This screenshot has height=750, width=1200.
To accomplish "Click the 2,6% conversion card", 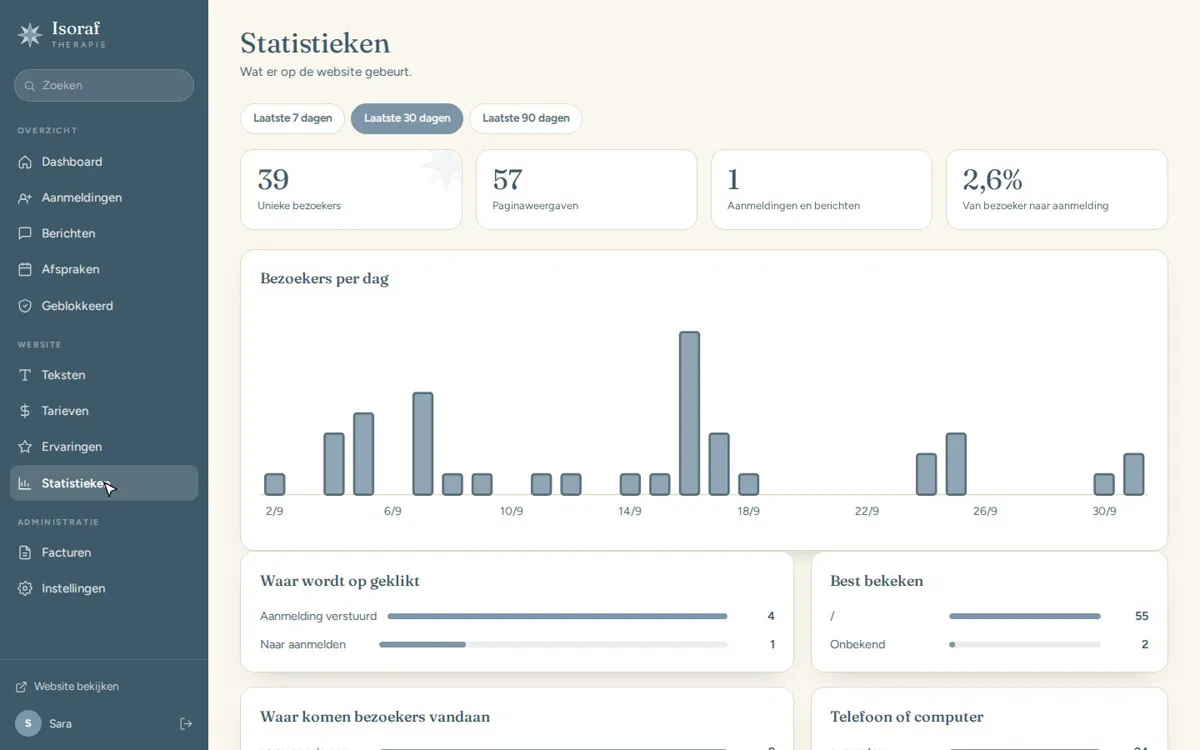I will tap(1057, 189).
